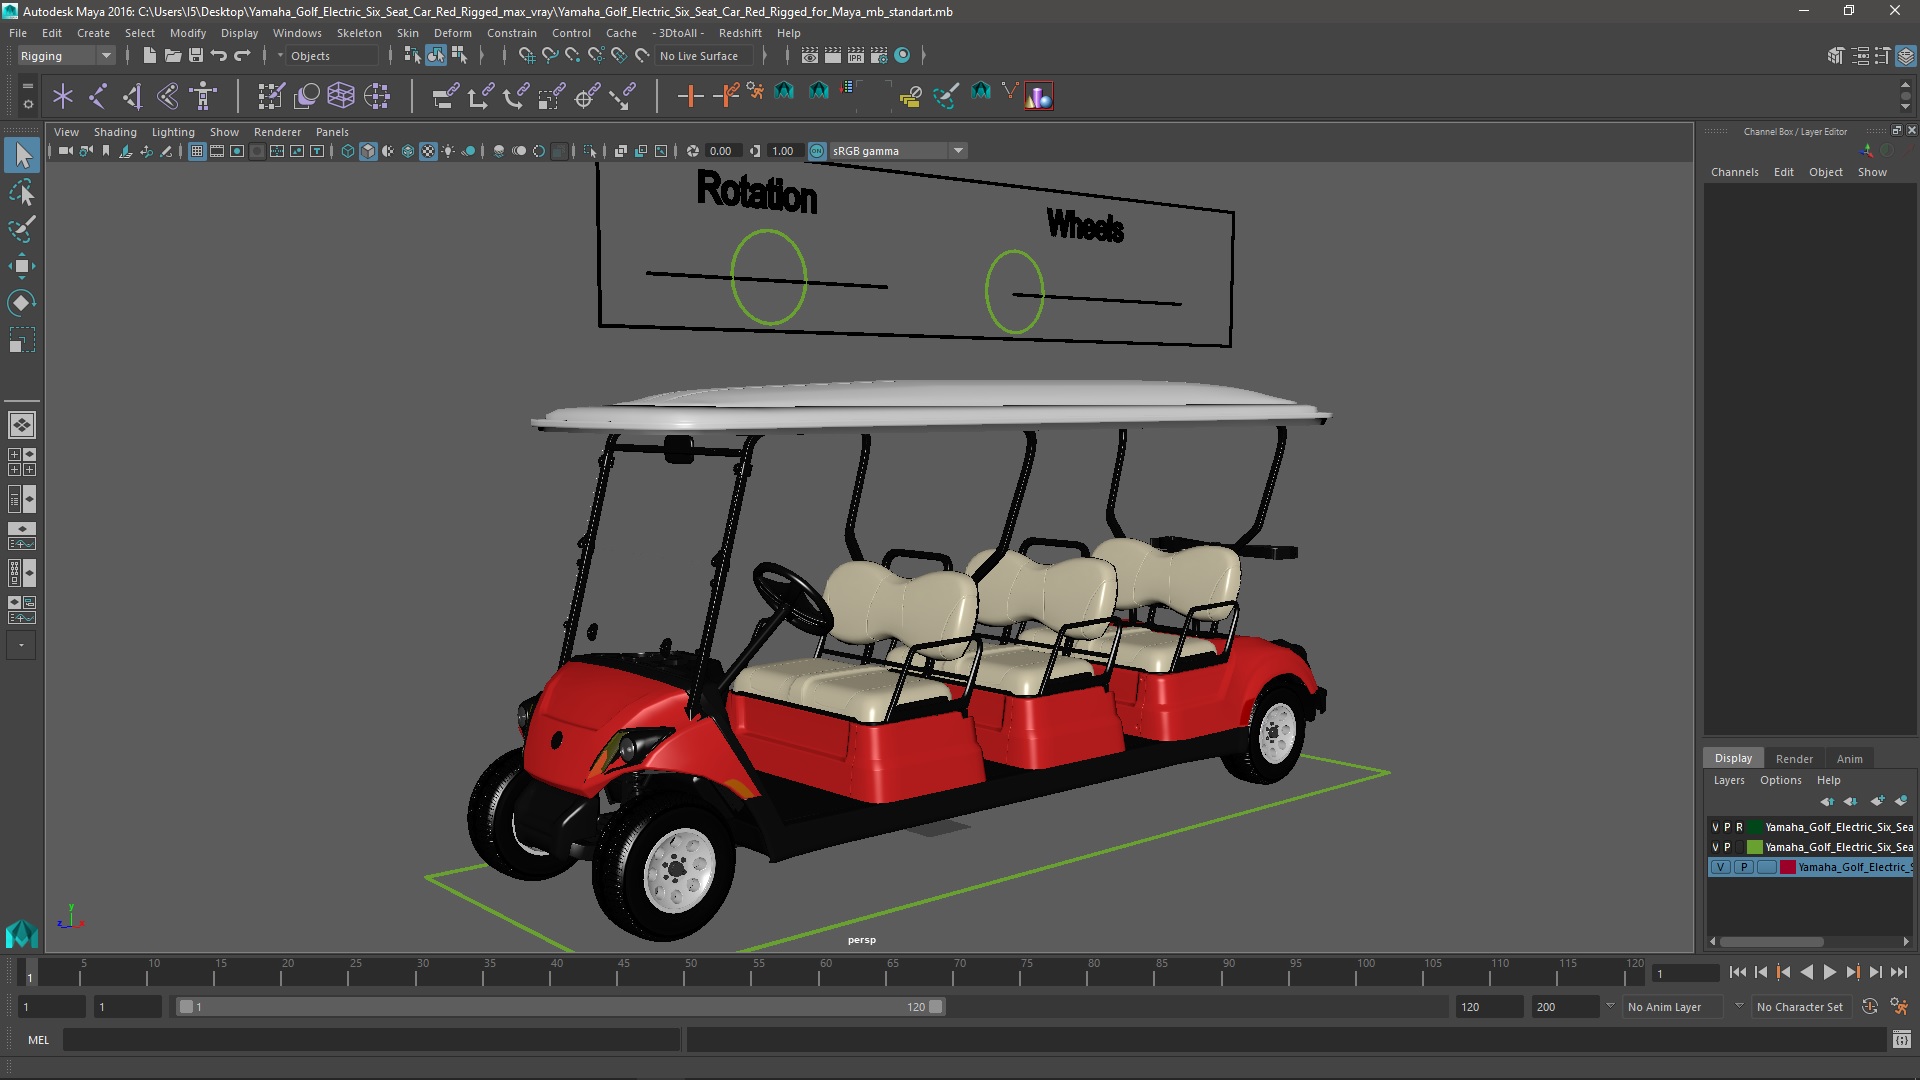The height and width of the screenshot is (1080, 1920).
Task: Open the layer editor Options menu
Action: pyautogui.click(x=1780, y=780)
